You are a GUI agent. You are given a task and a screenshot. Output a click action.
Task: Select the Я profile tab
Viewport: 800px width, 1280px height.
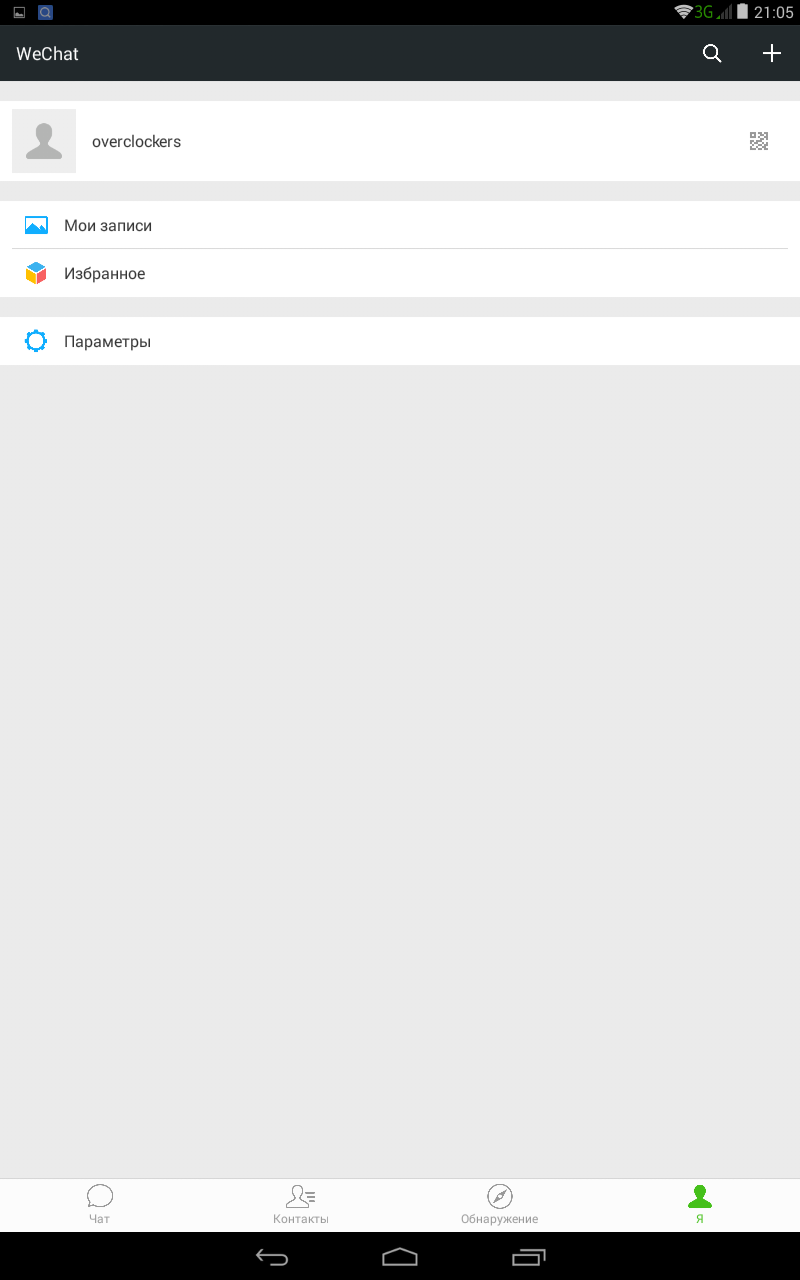[x=700, y=1205]
